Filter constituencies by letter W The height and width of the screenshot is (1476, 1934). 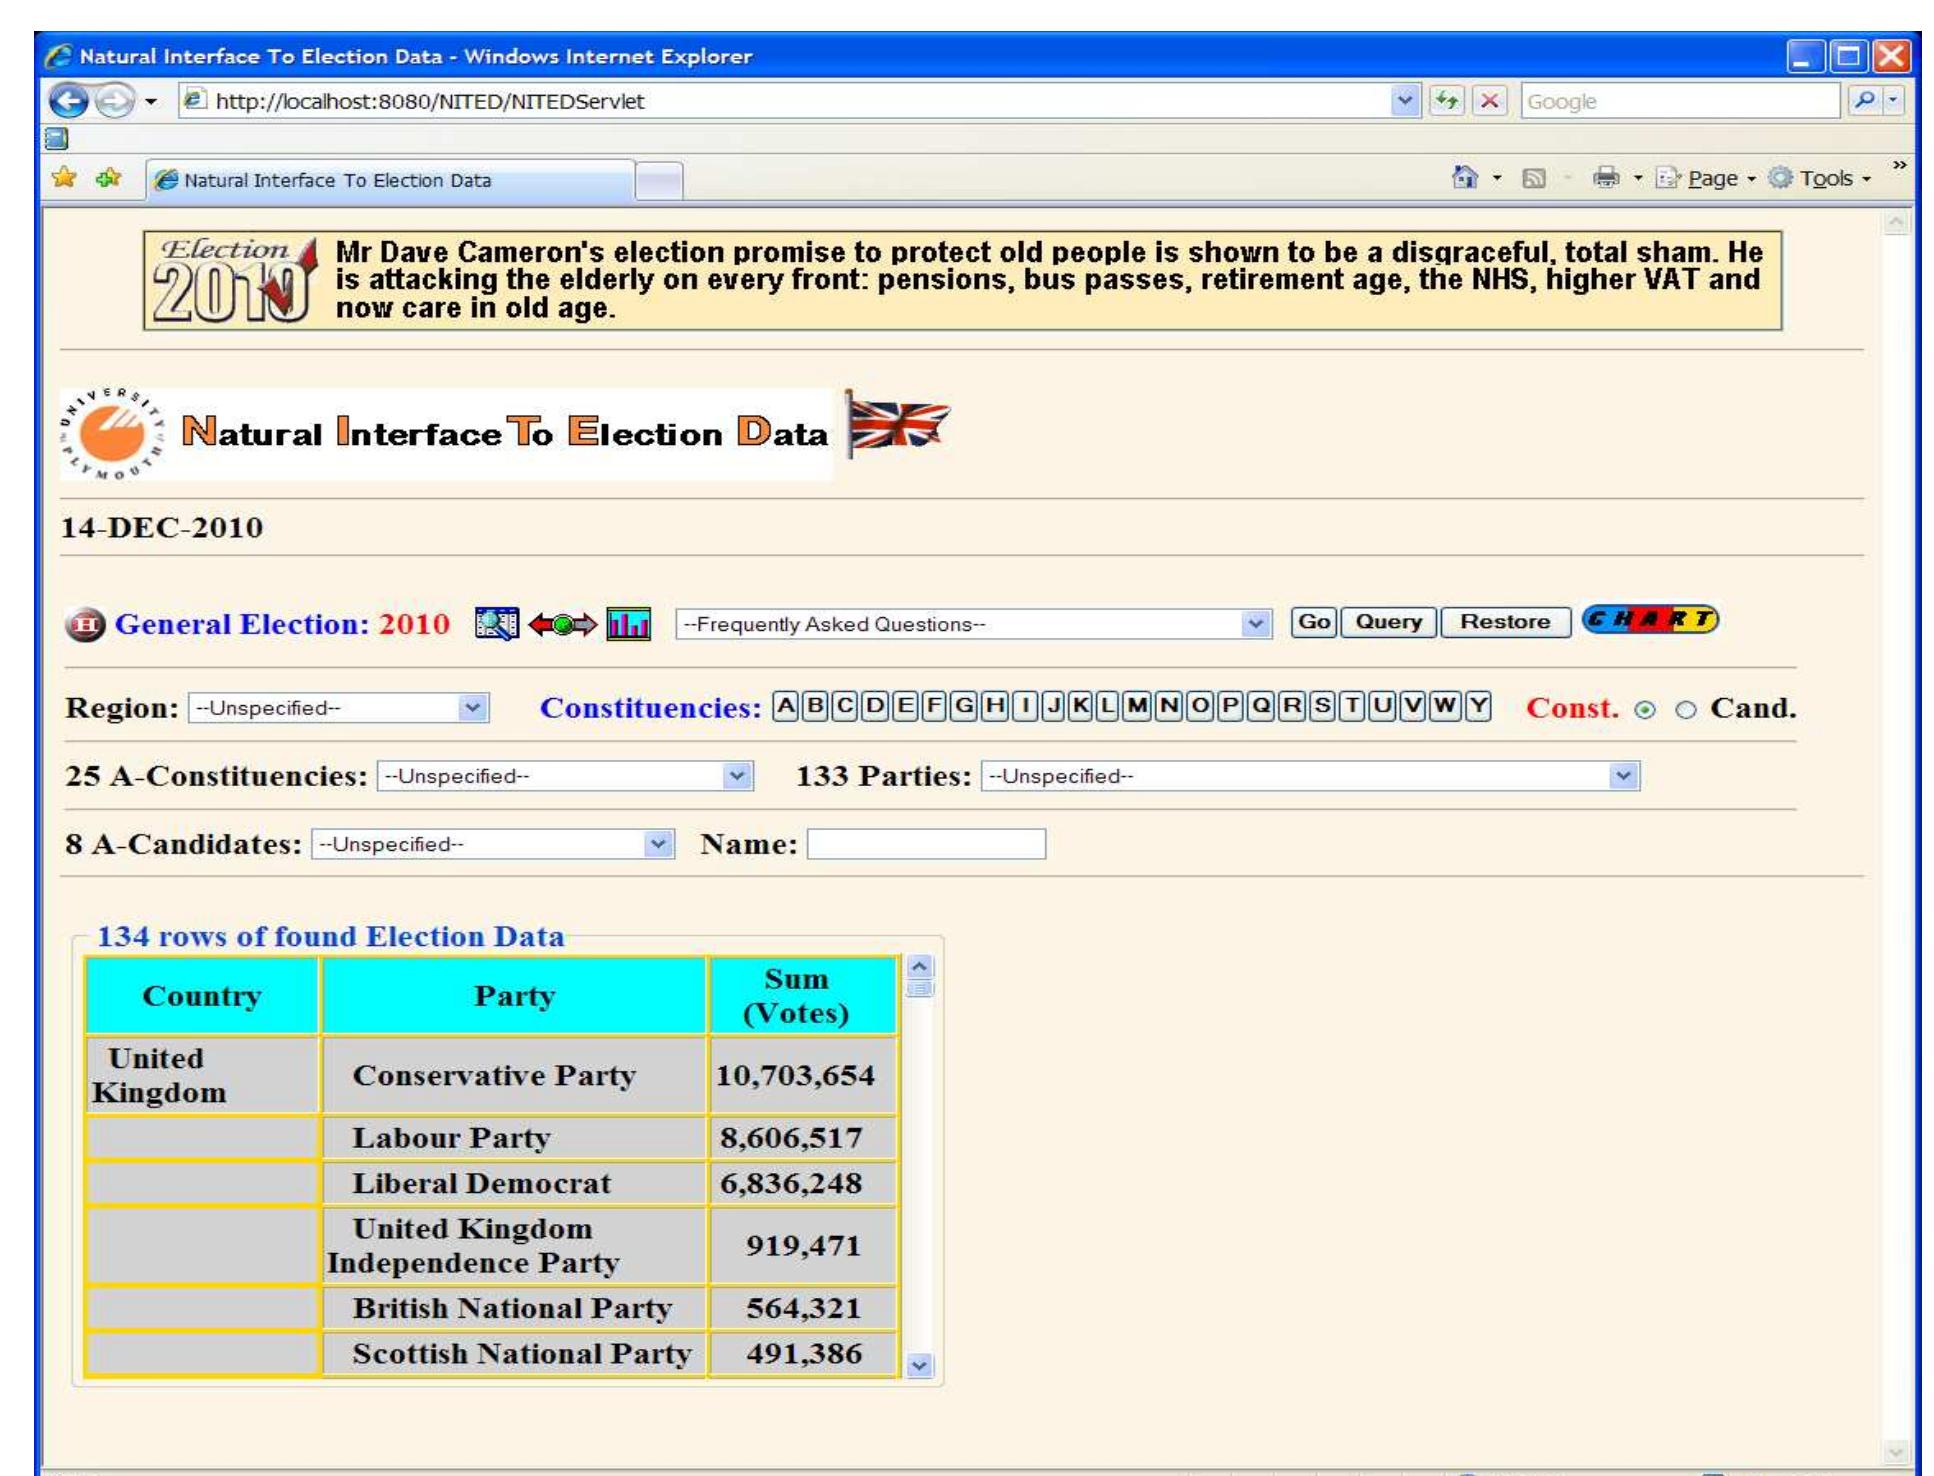[x=1445, y=707]
